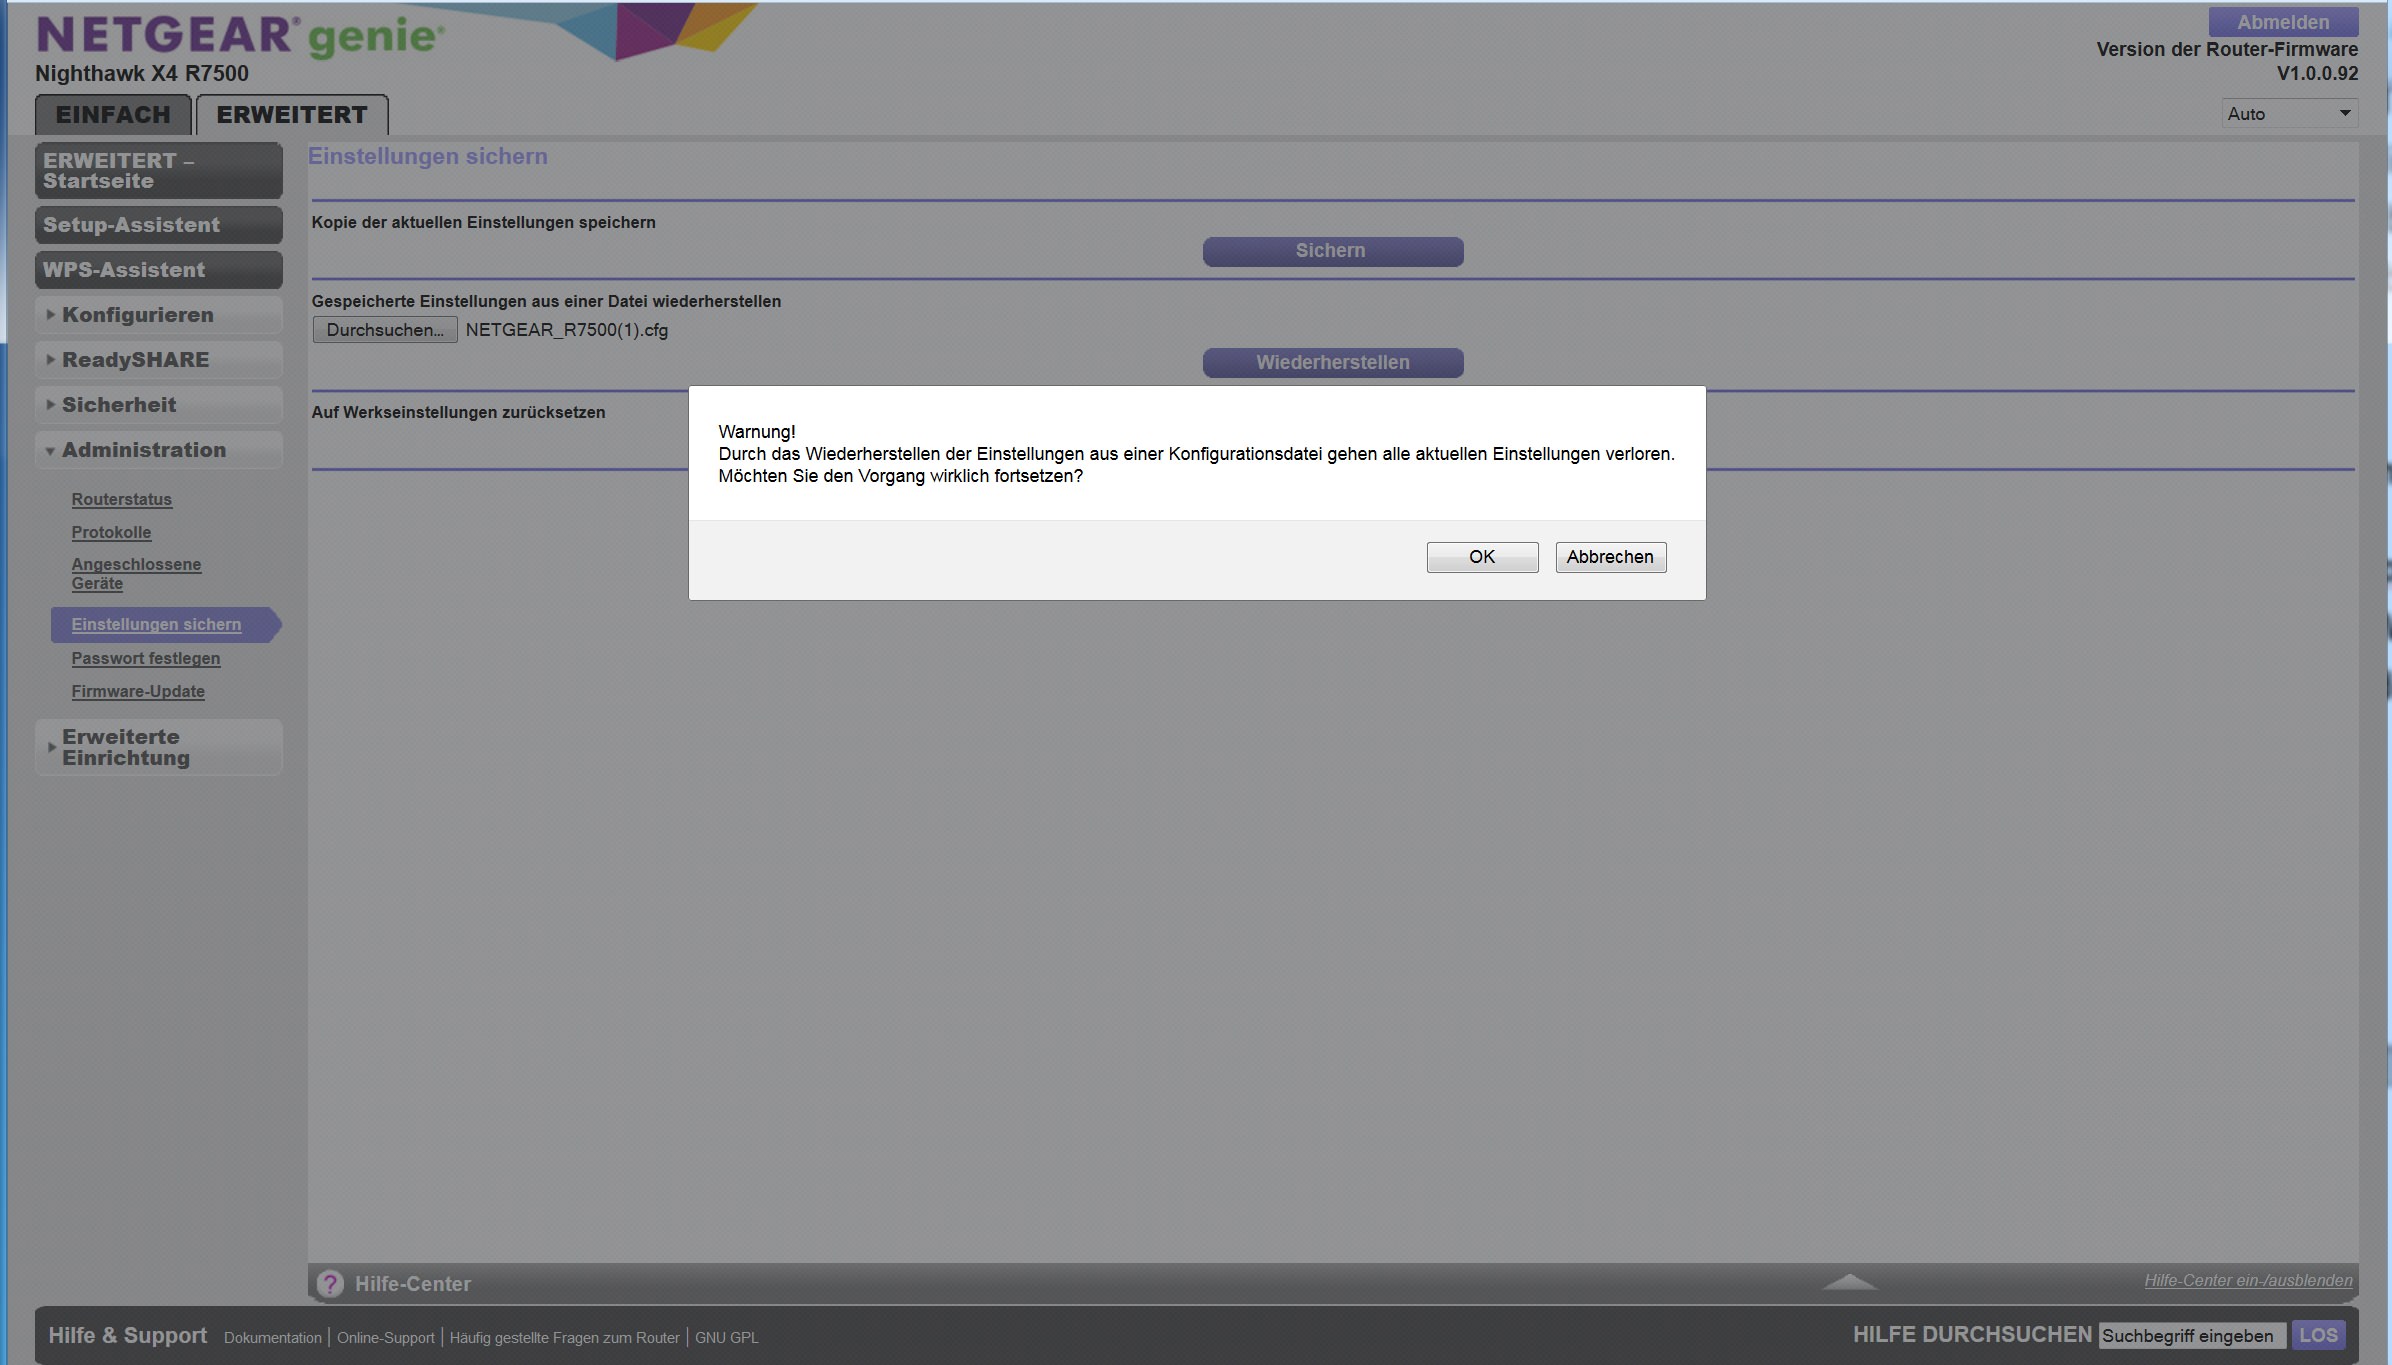Click the Hilfe-Center question mark icon
Image resolution: width=2392 pixels, height=1365 pixels.
click(330, 1283)
